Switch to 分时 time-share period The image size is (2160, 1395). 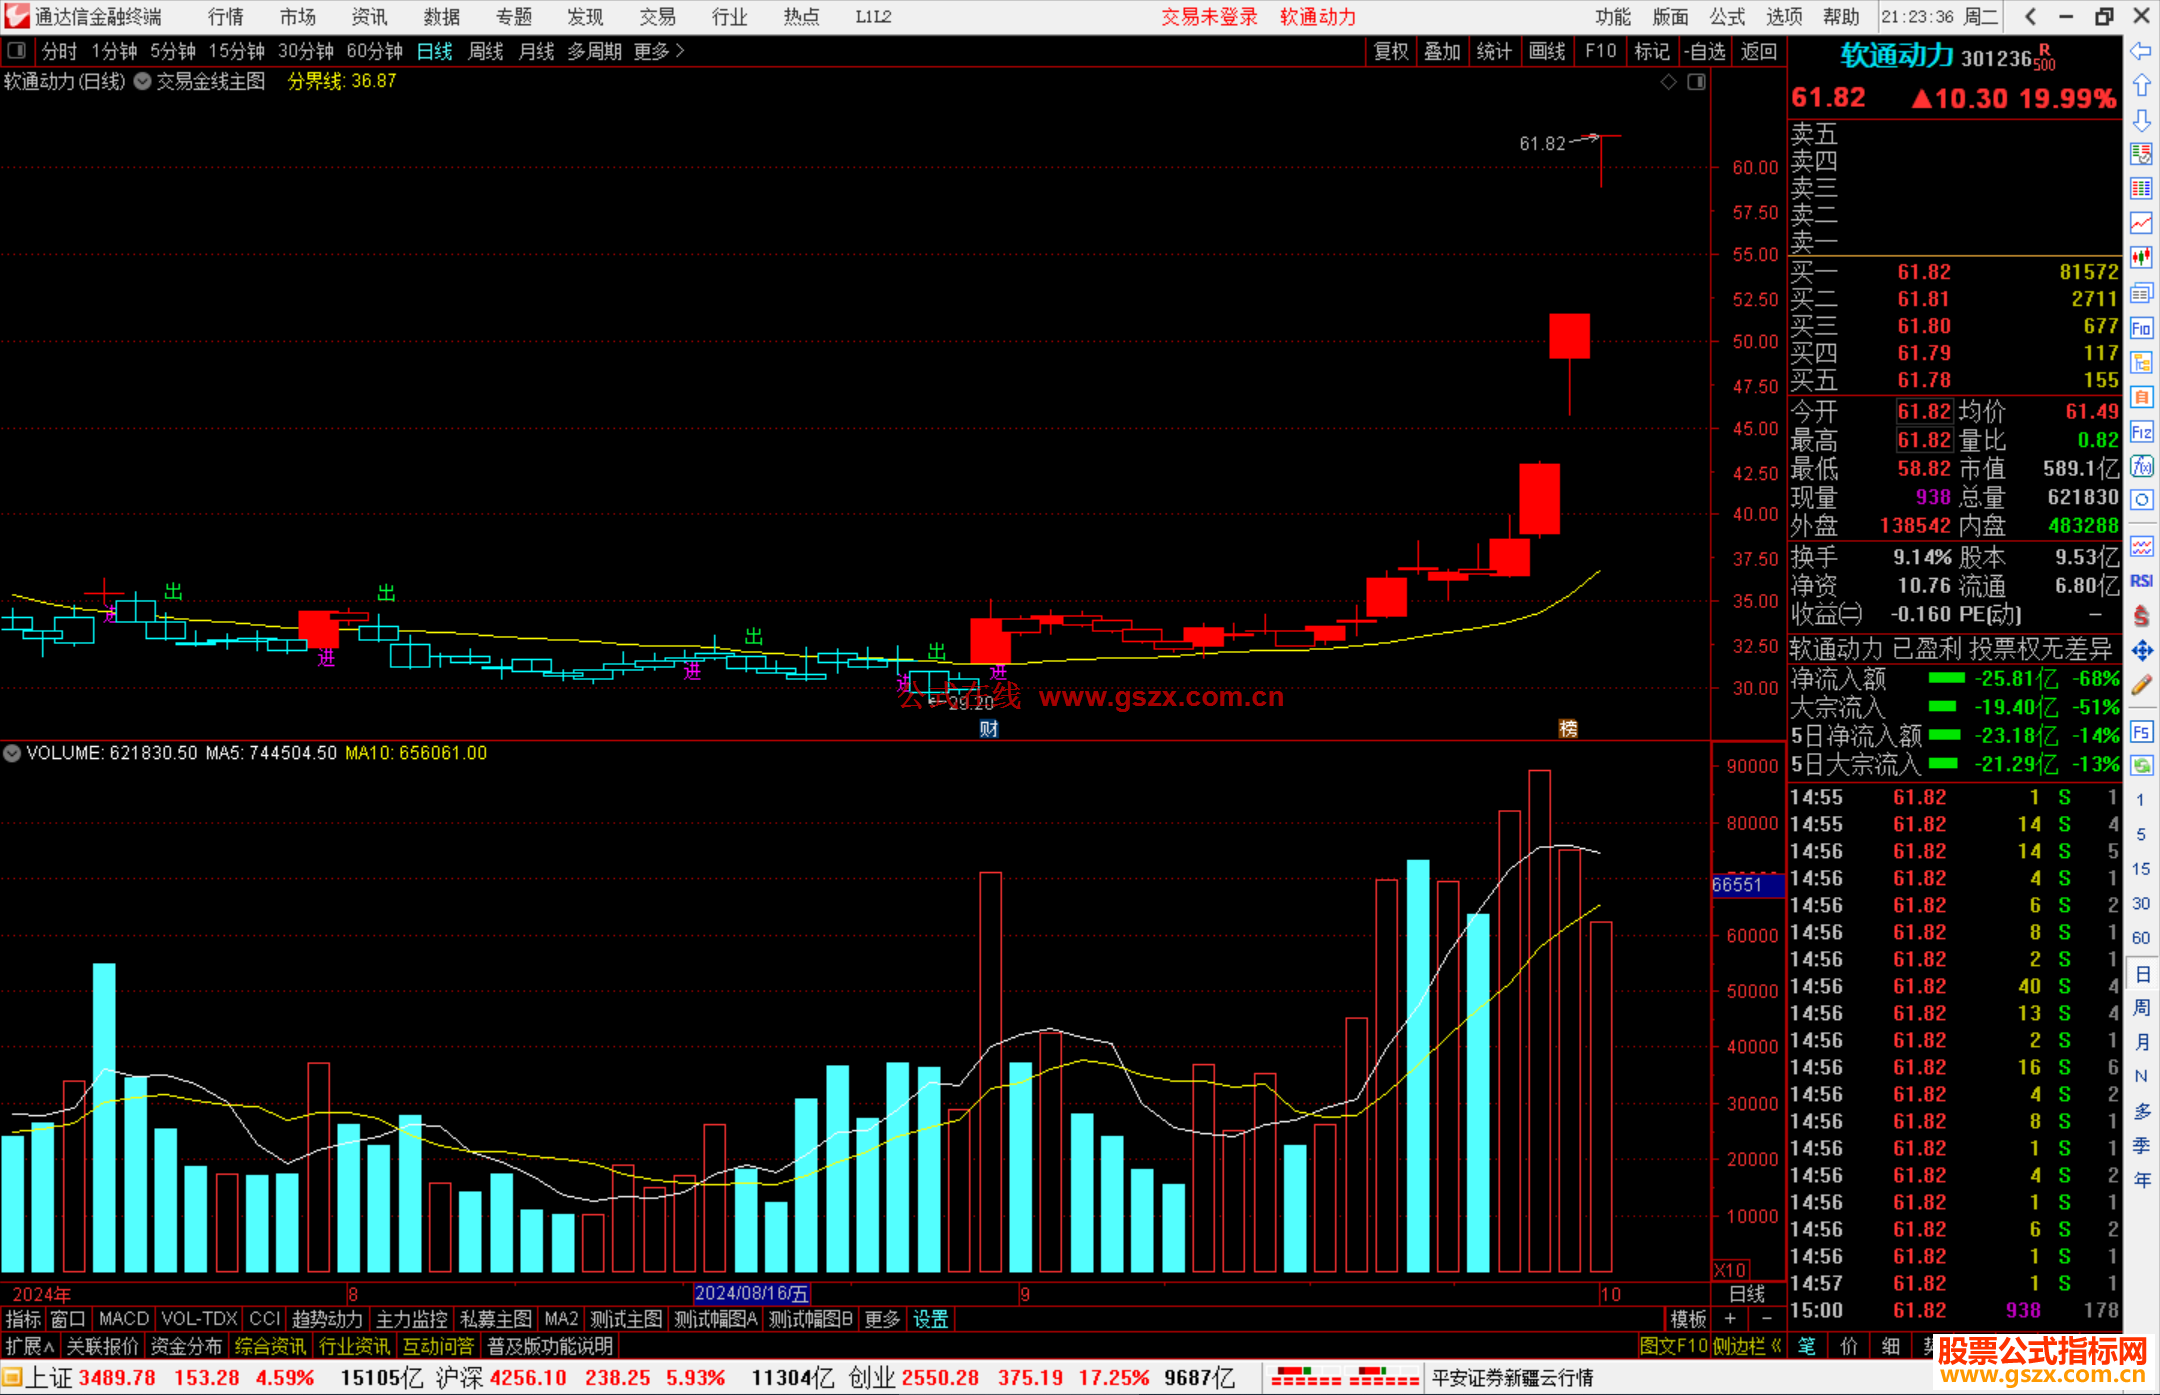[59, 51]
